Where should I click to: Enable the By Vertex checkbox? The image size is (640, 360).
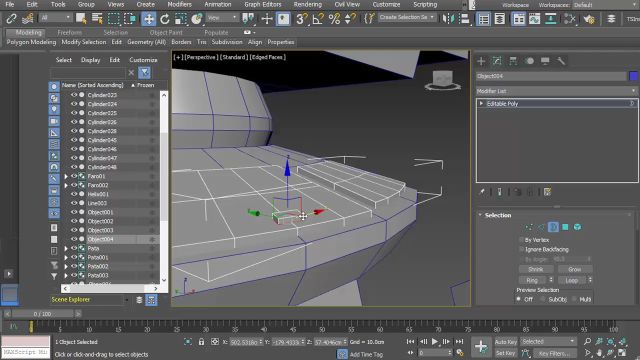pos(521,240)
